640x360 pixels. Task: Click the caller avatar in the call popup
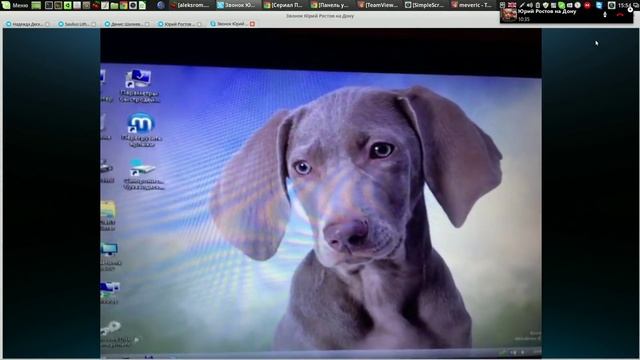coord(509,15)
